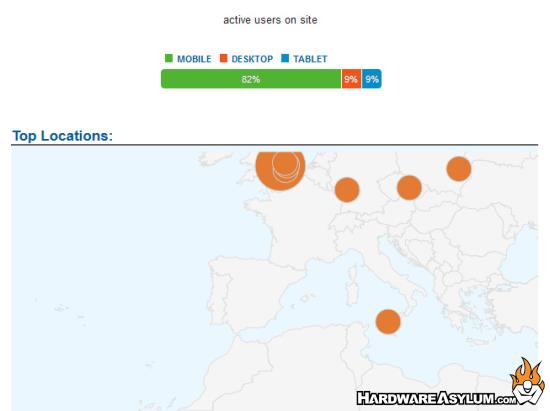
Task: Click the orange location bubble near Czech Republic
Action: pos(409,188)
